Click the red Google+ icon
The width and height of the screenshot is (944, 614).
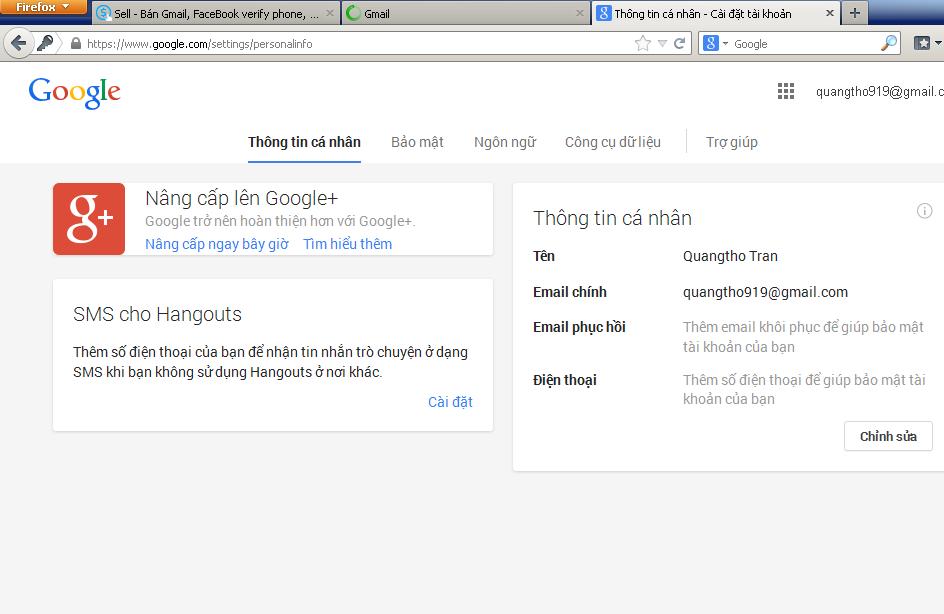(x=89, y=219)
